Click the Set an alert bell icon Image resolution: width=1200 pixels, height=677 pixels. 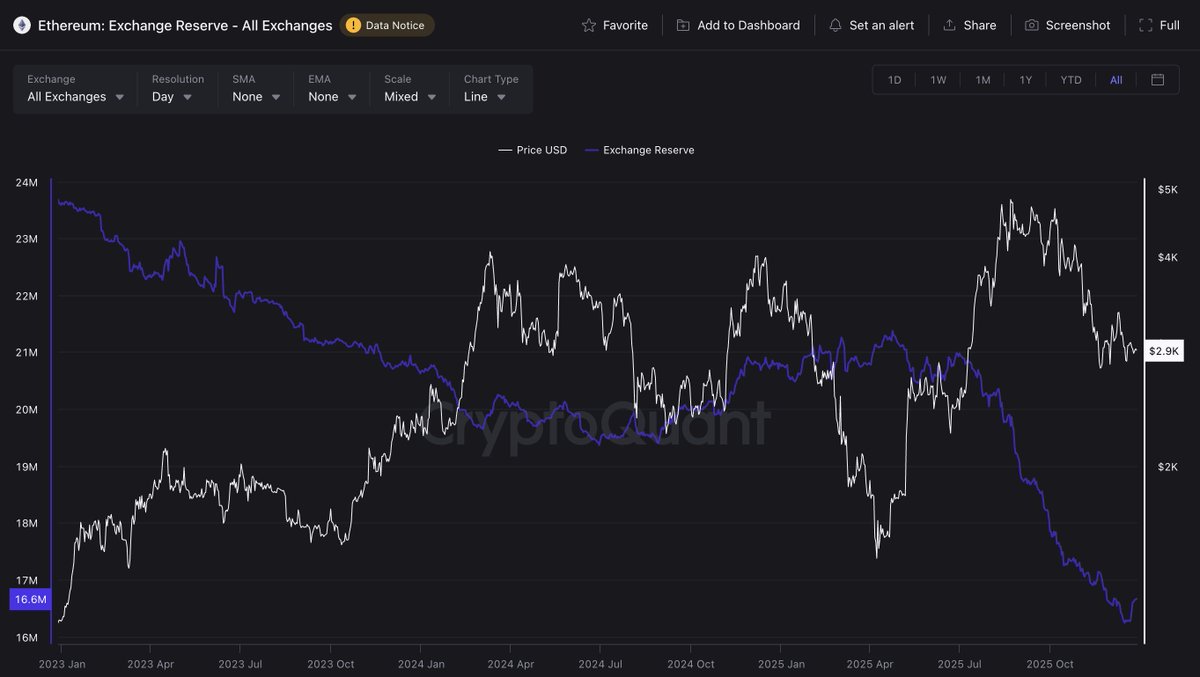[x=835, y=25]
